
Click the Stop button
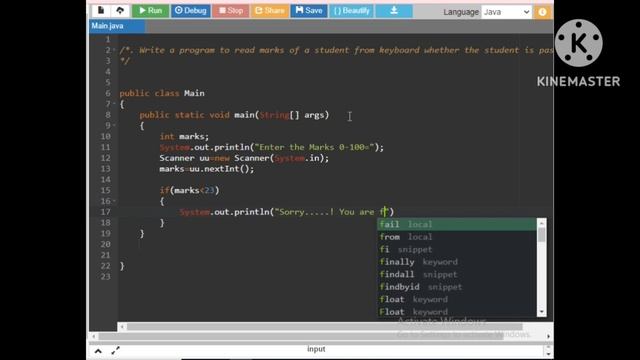tap(231, 11)
